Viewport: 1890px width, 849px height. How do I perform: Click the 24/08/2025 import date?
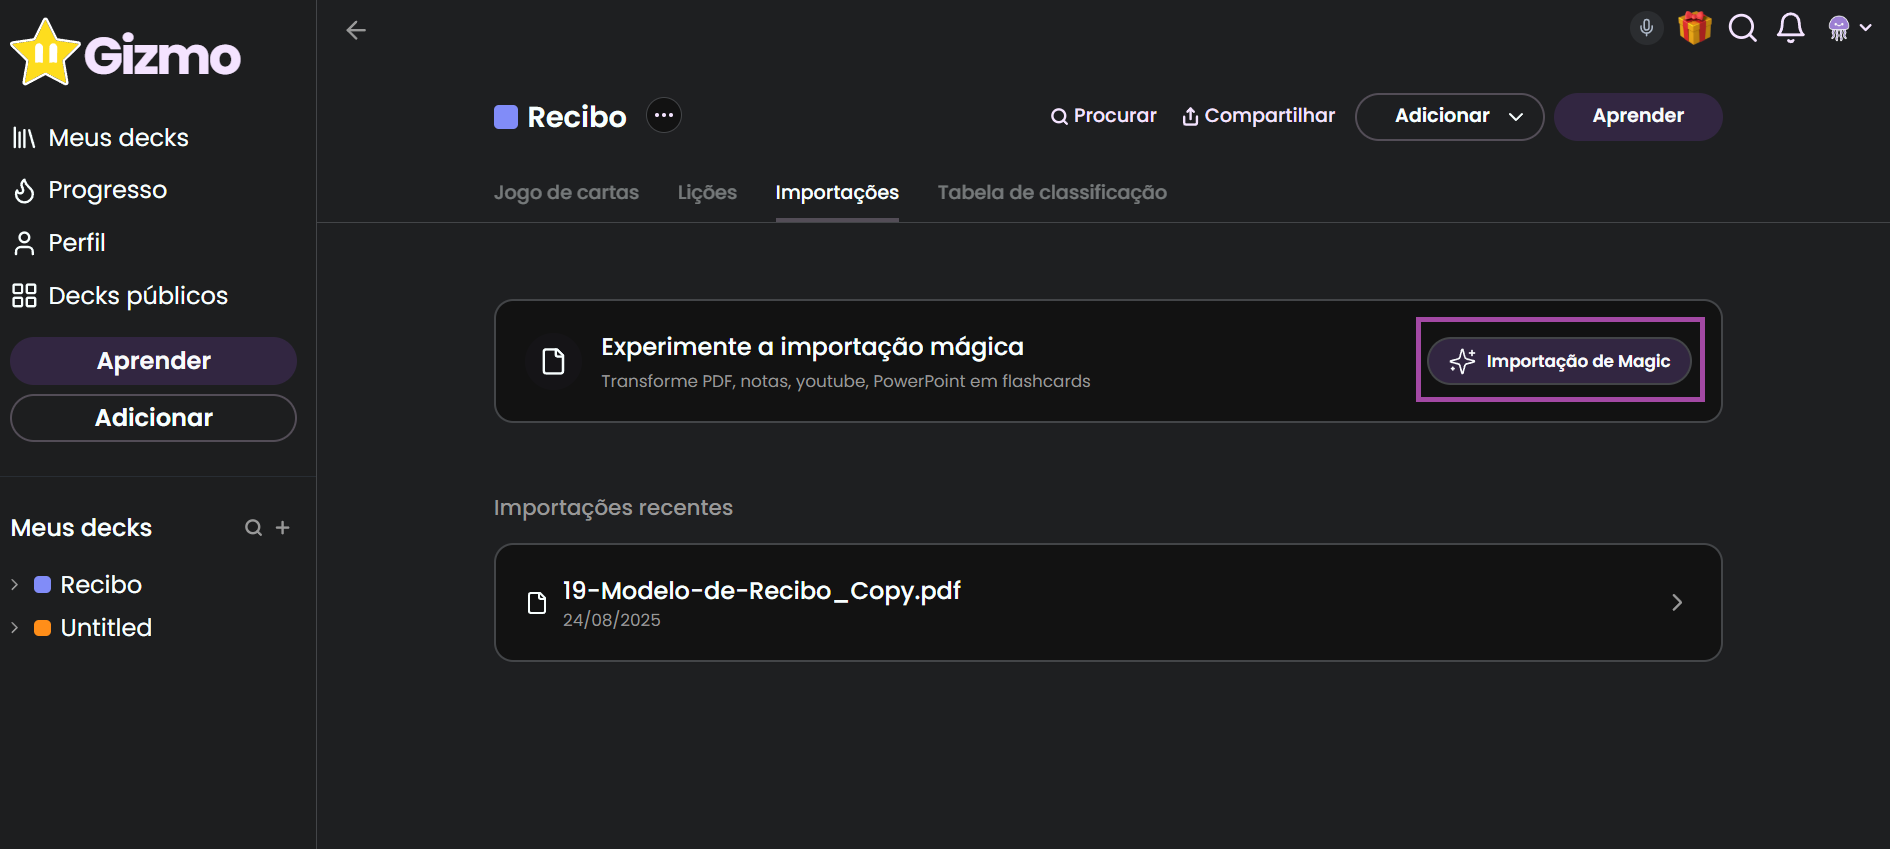click(612, 620)
